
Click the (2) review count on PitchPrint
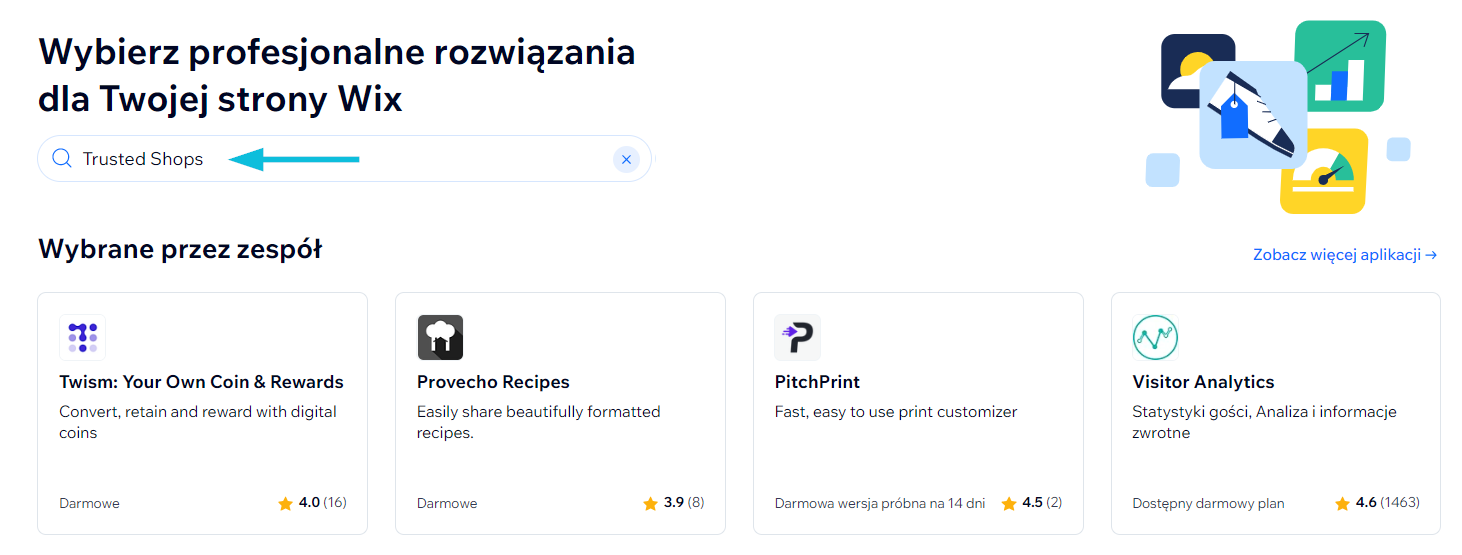point(1054,502)
